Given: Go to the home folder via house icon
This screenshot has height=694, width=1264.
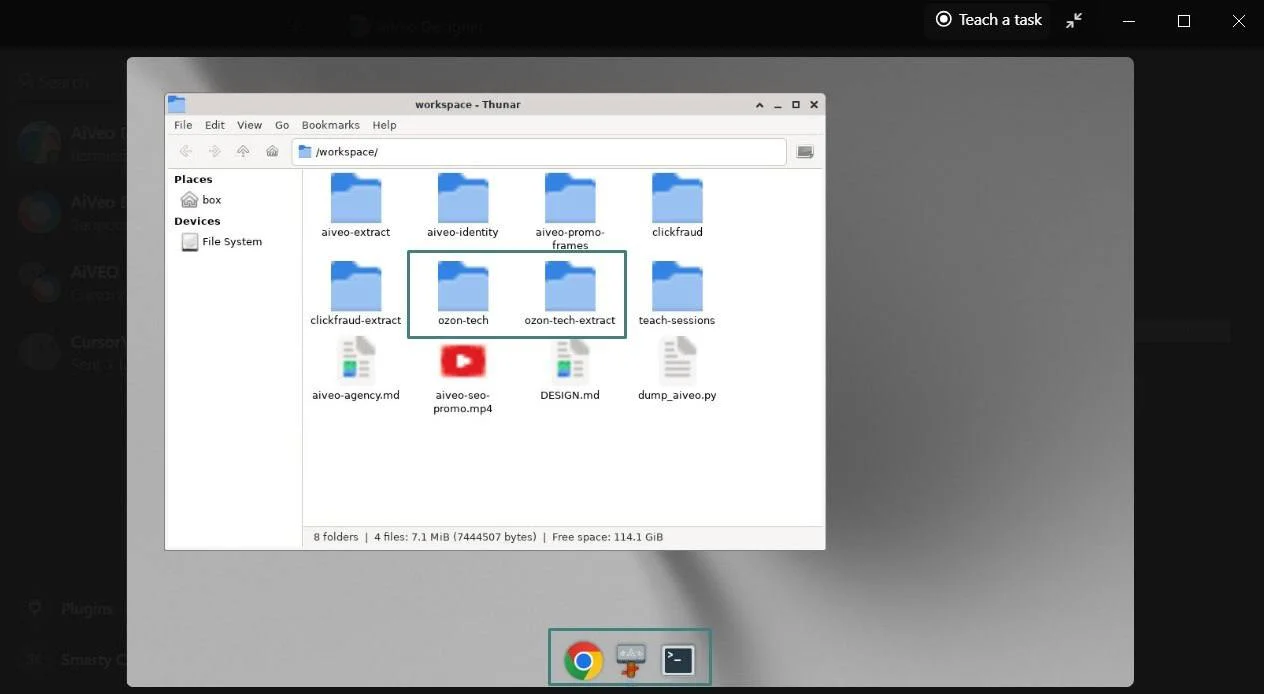Looking at the screenshot, I should [272, 151].
